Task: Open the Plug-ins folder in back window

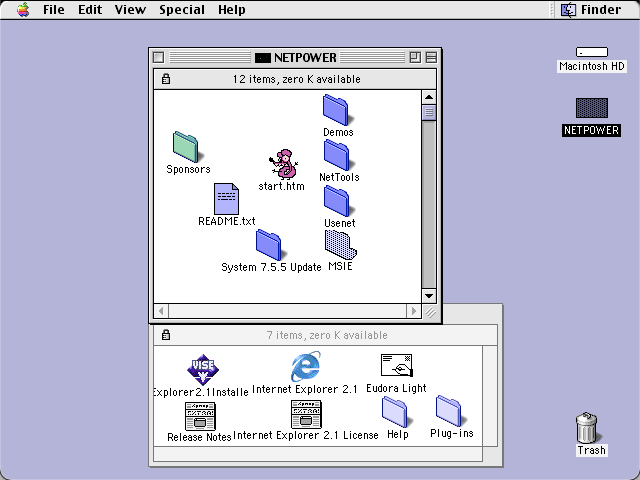Action: coord(450,411)
